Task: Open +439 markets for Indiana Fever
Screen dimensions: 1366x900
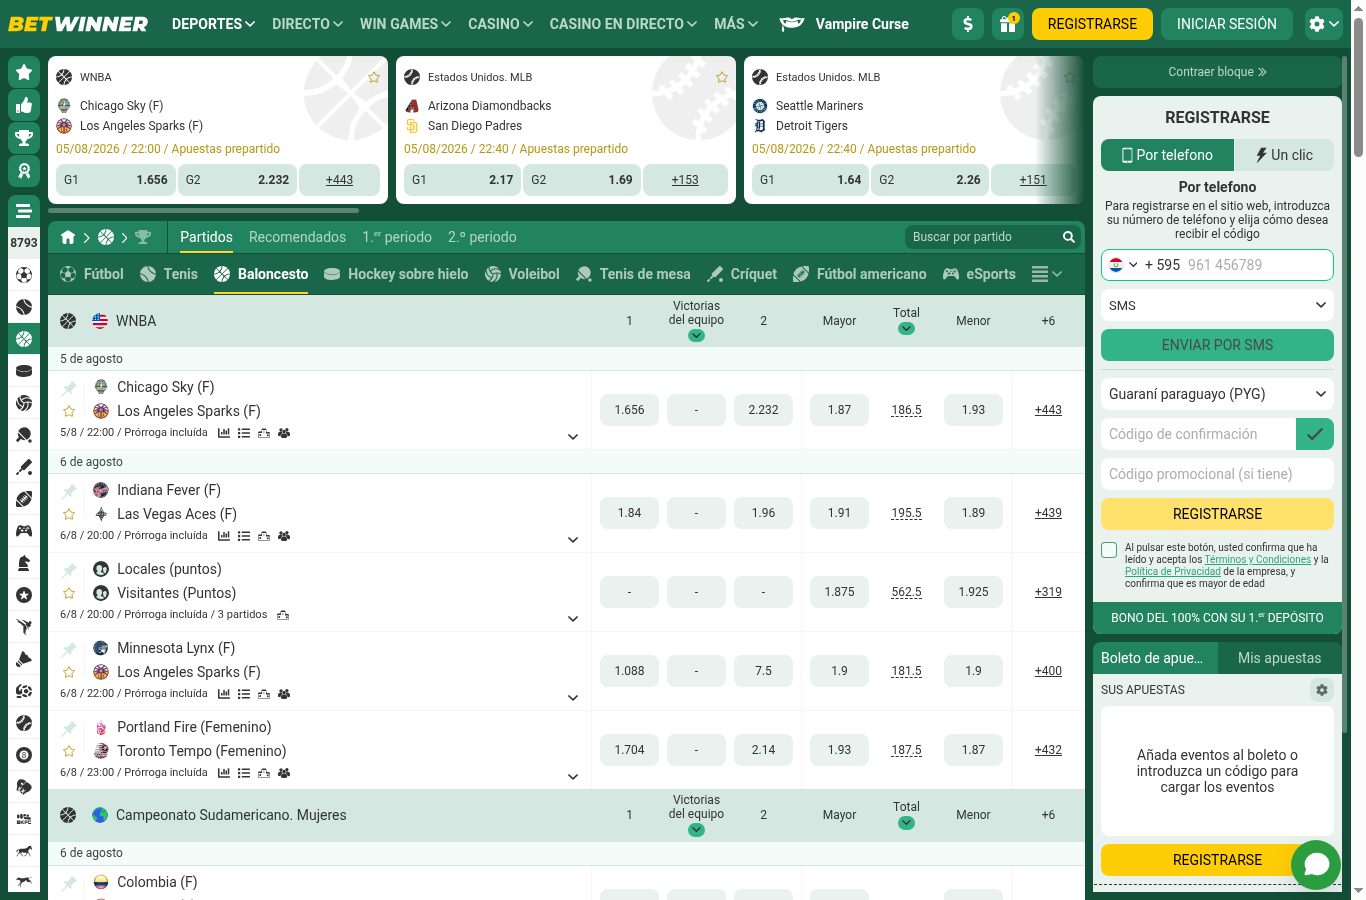Action: [x=1048, y=513]
